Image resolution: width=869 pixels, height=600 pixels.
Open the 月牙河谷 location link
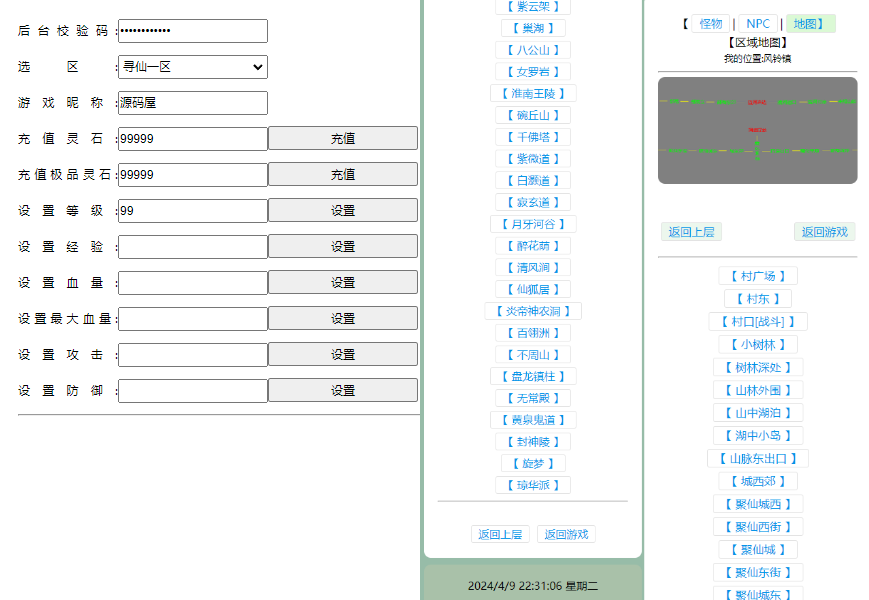coord(533,224)
